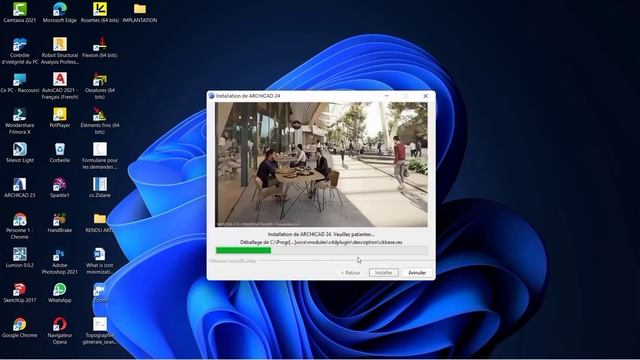This screenshot has width=640, height=360.
Task: Click the 'Veuillez patienter' installation status text
Action: [321, 234]
